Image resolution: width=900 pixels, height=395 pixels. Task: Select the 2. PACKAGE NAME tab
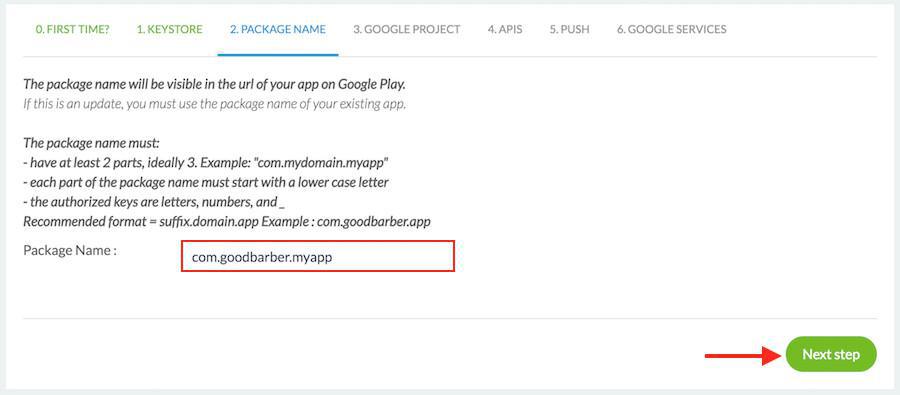278,29
